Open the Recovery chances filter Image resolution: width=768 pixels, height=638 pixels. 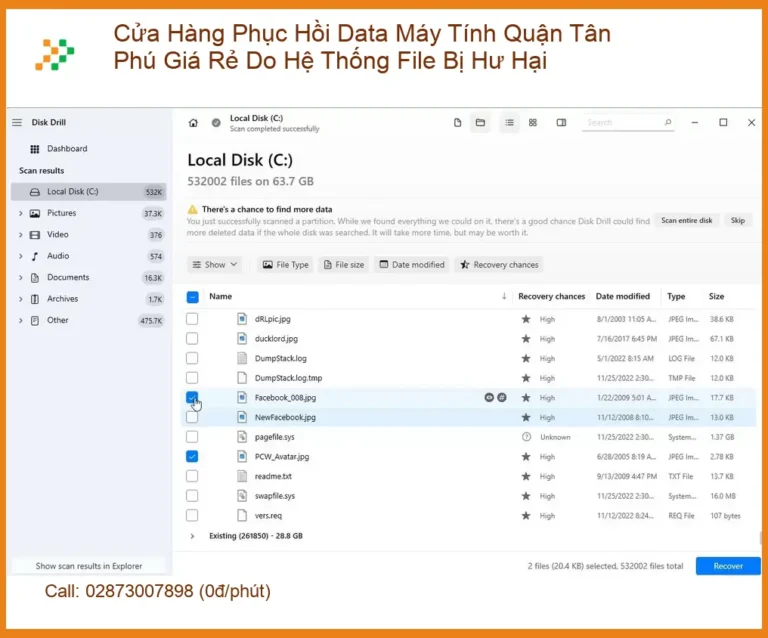click(x=499, y=265)
